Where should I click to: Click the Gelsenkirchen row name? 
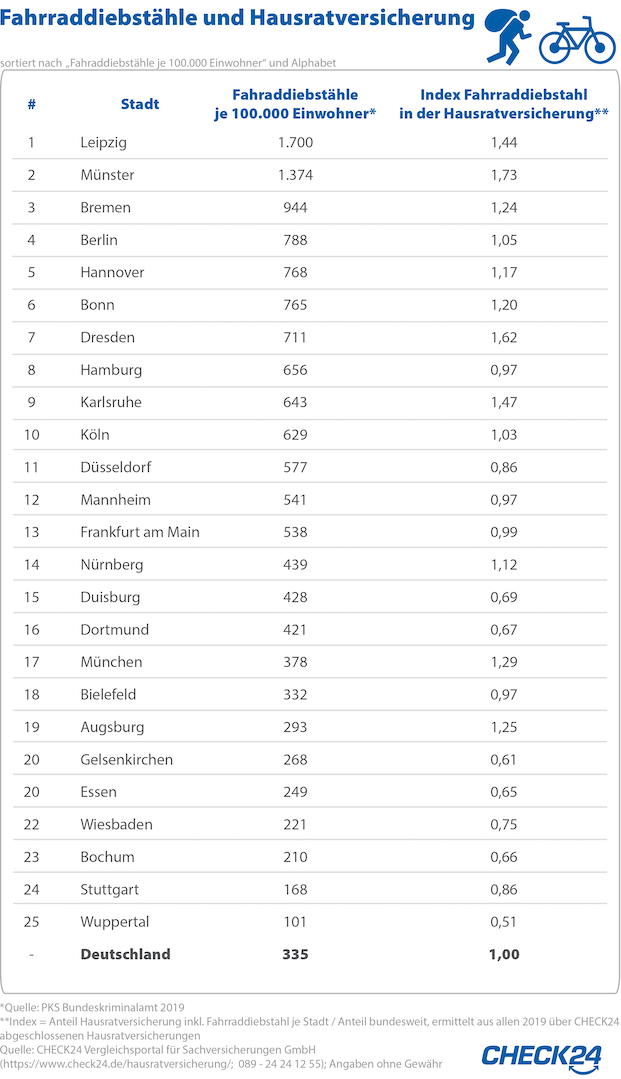[x=126, y=759]
